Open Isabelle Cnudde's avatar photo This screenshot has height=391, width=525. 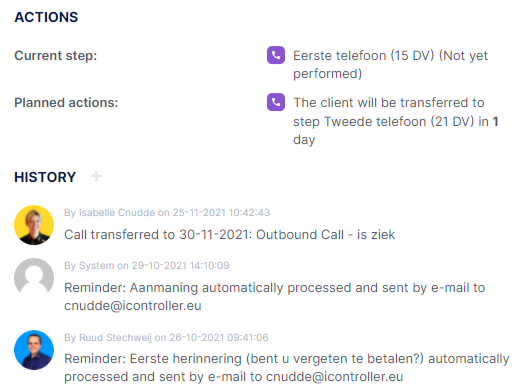point(34,225)
